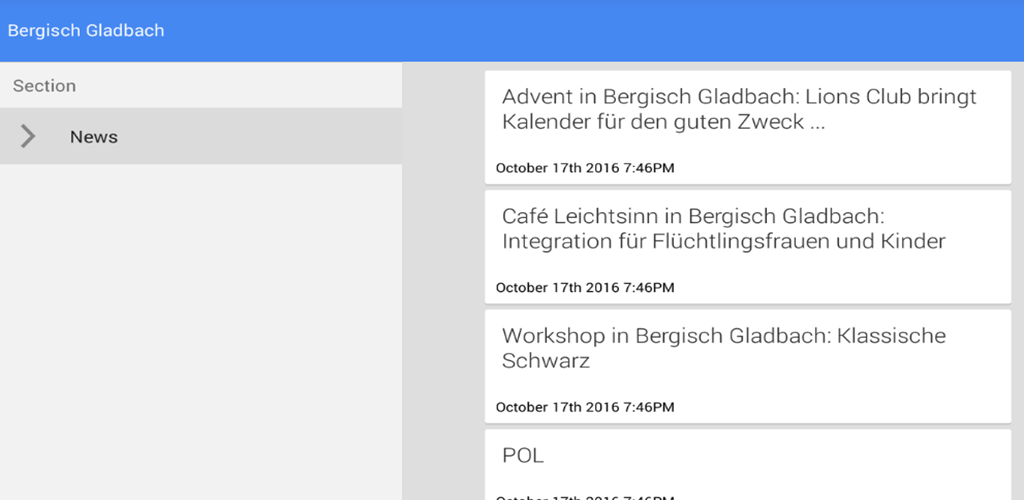Open the POL news card

(x=748, y=465)
